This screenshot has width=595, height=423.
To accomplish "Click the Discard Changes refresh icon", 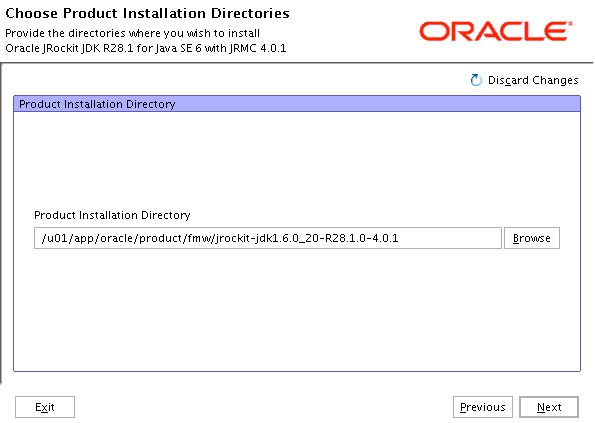I will [x=476, y=80].
